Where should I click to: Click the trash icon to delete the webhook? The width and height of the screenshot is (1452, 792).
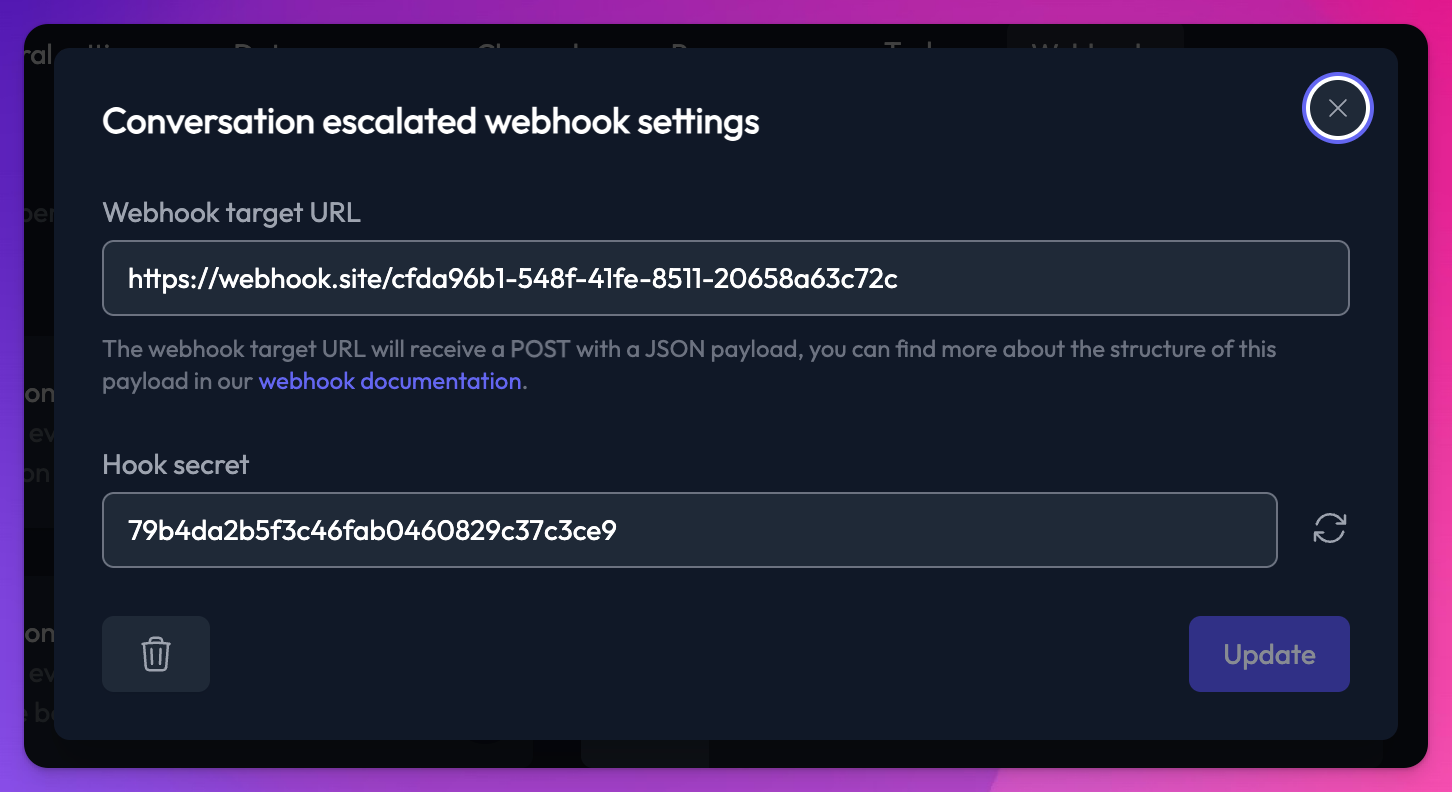click(x=155, y=654)
